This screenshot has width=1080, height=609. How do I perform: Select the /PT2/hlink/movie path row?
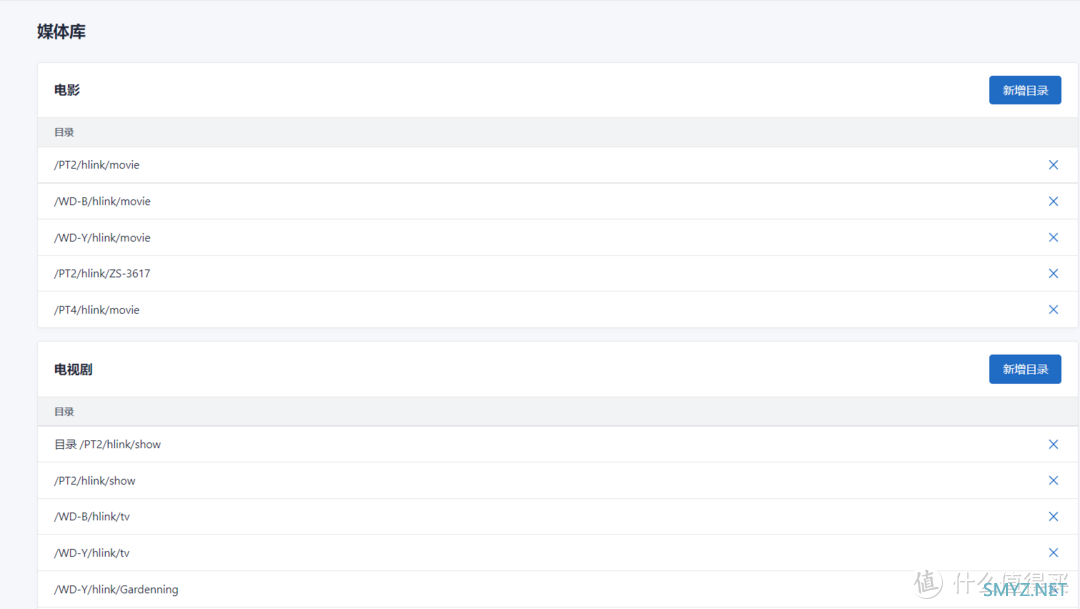pyautogui.click(x=557, y=165)
